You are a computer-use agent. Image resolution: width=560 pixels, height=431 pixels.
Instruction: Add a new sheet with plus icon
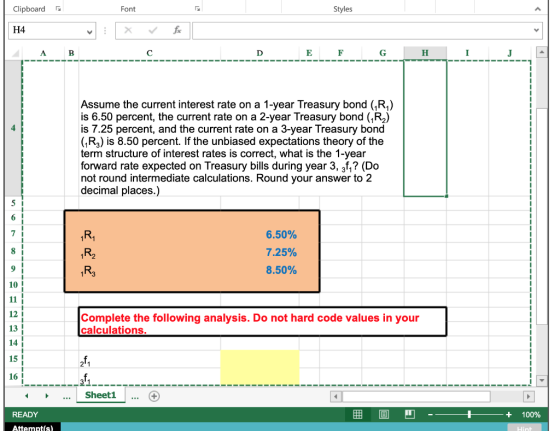pos(154,396)
